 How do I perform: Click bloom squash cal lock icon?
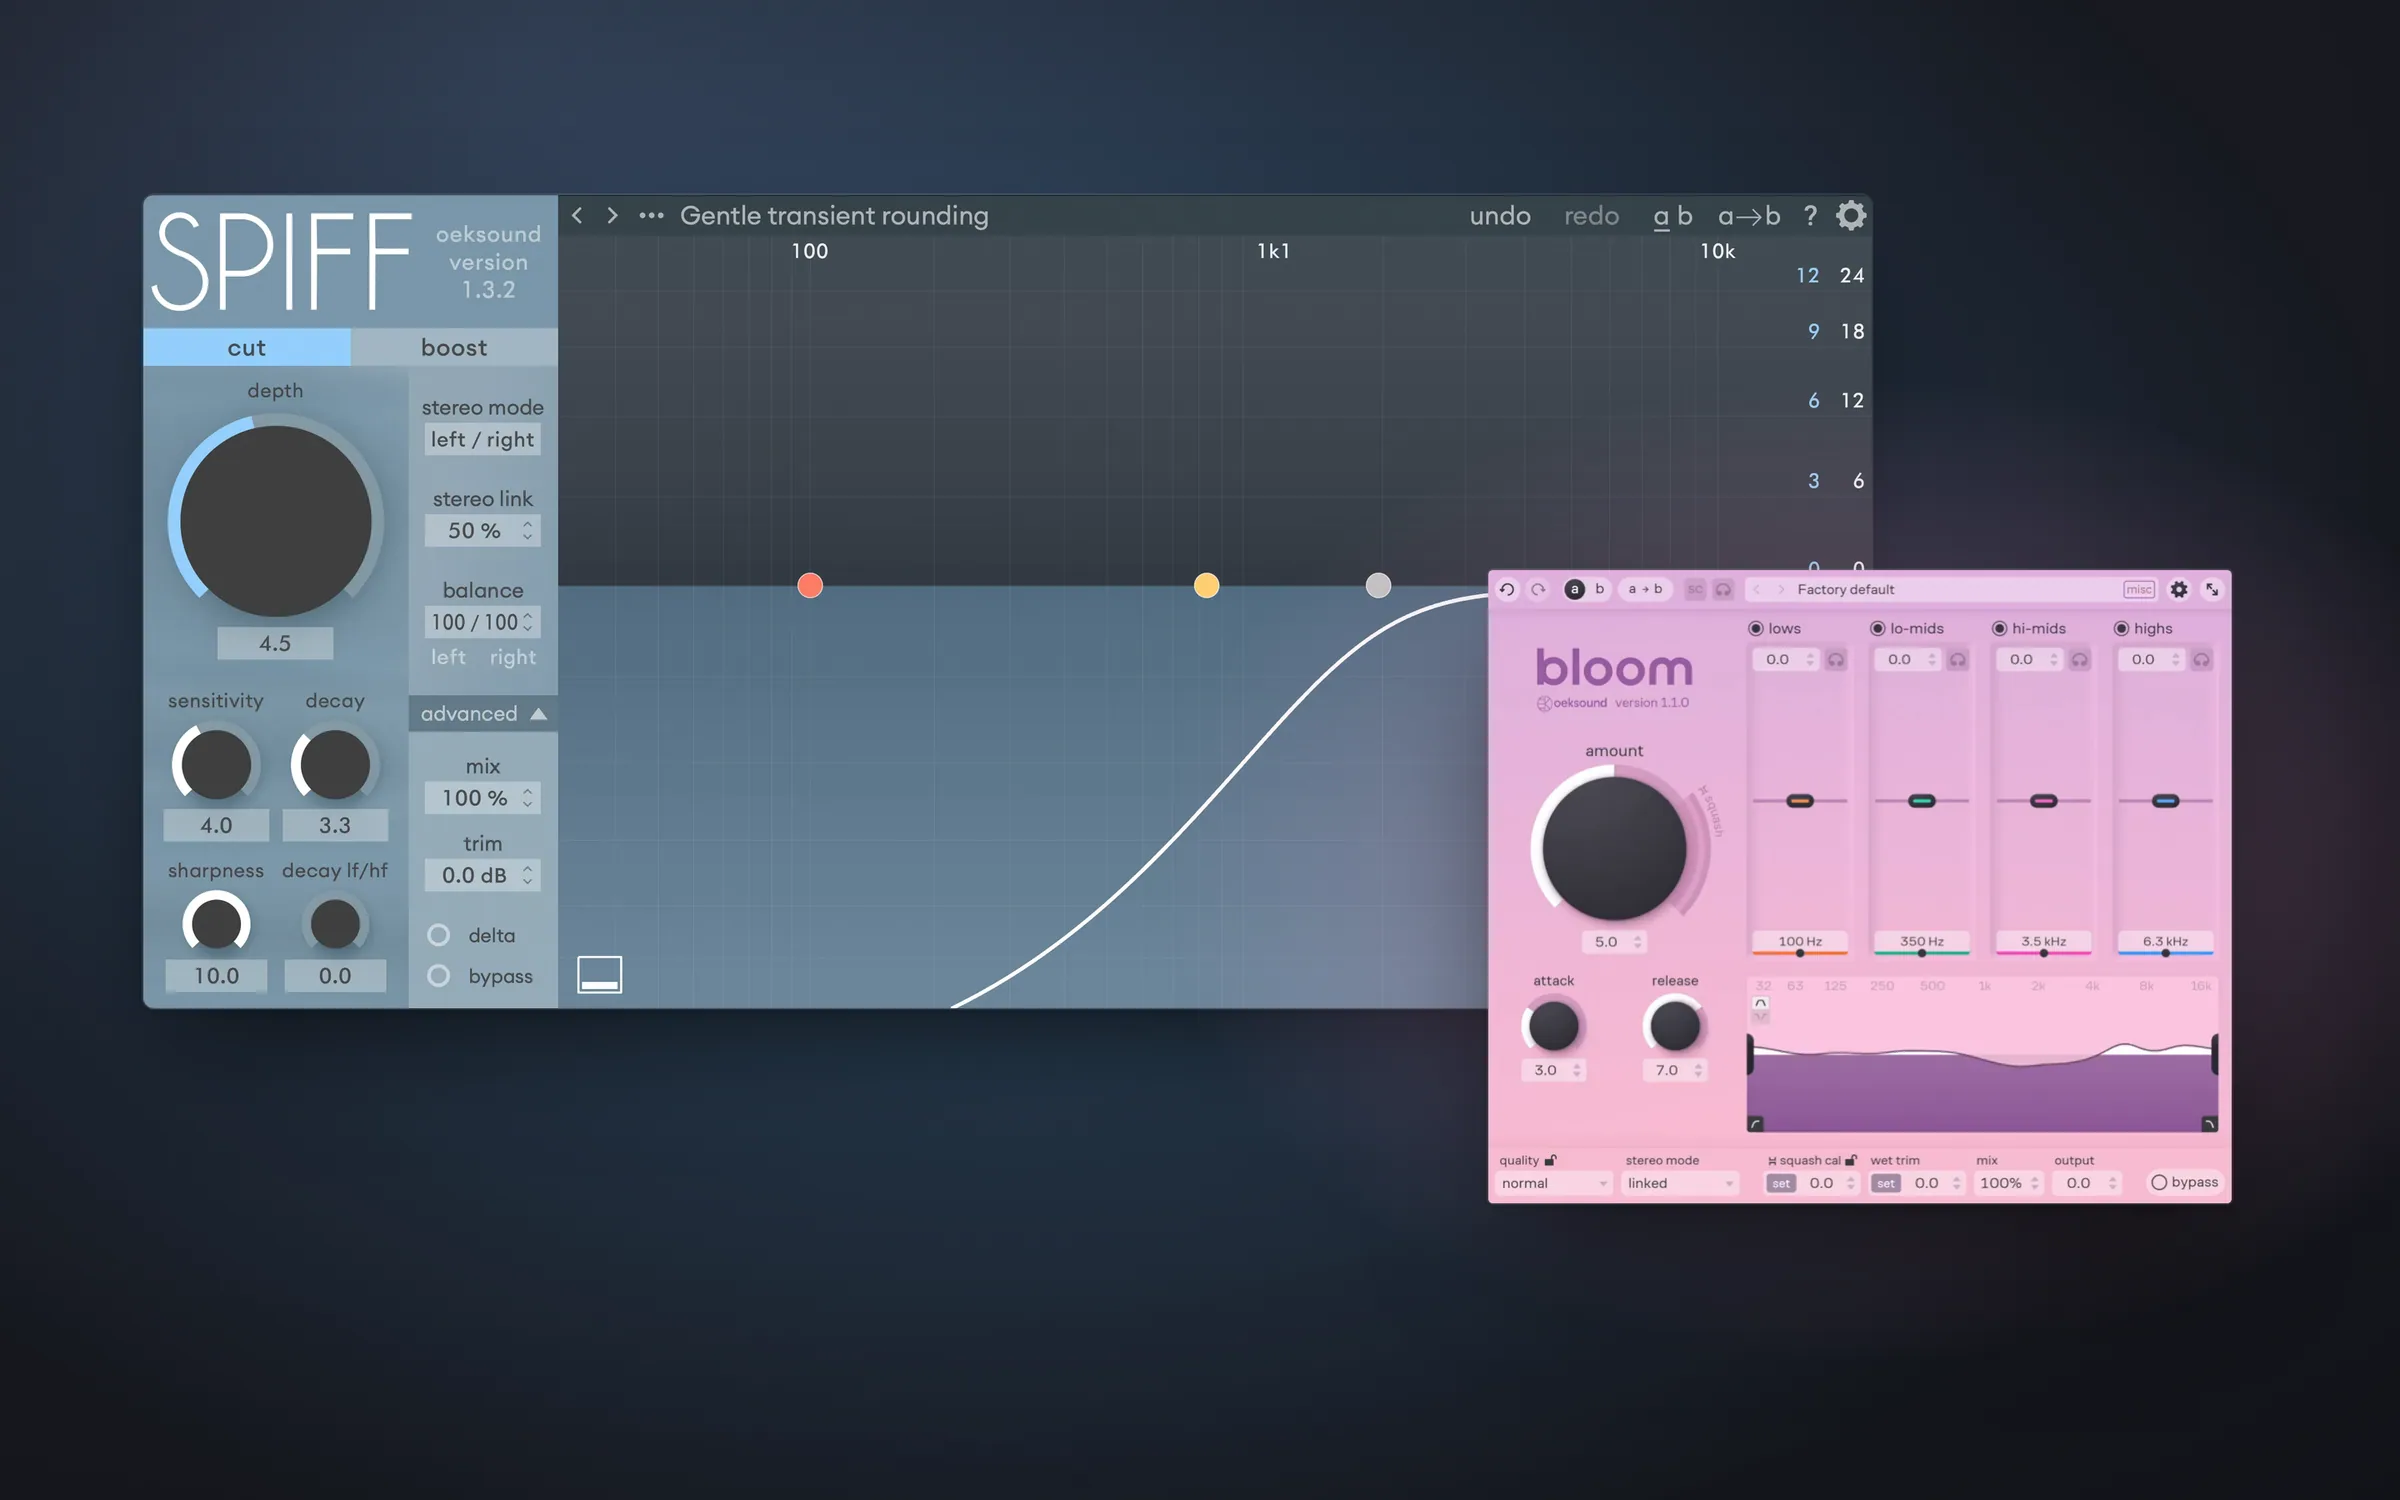(x=1851, y=1160)
